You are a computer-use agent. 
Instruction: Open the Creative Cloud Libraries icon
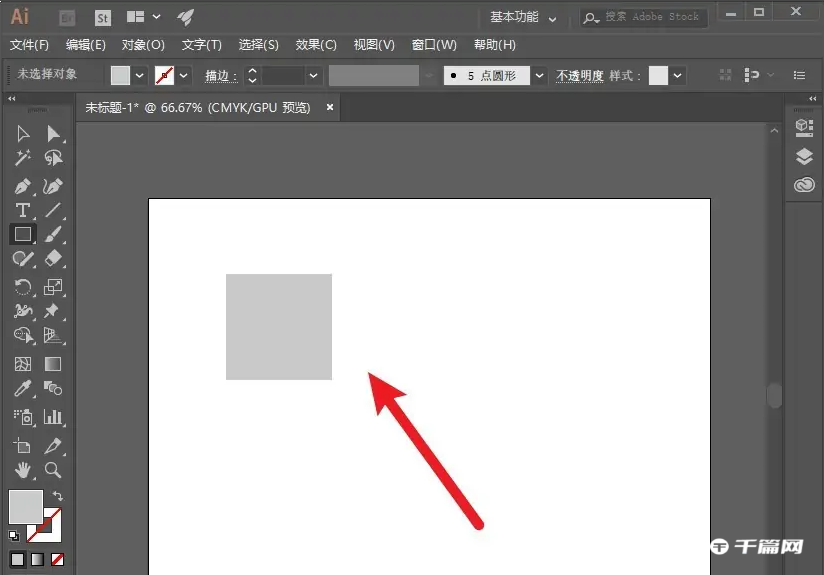tap(804, 184)
